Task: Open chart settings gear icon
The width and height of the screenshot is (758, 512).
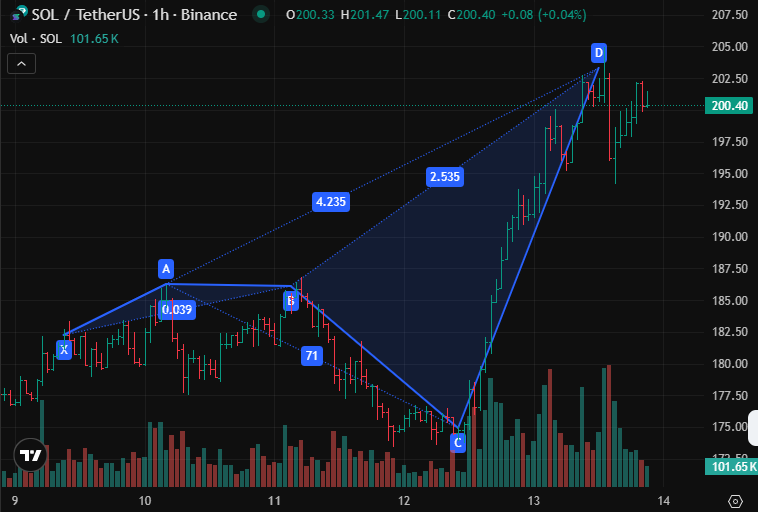Action: pos(735,501)
